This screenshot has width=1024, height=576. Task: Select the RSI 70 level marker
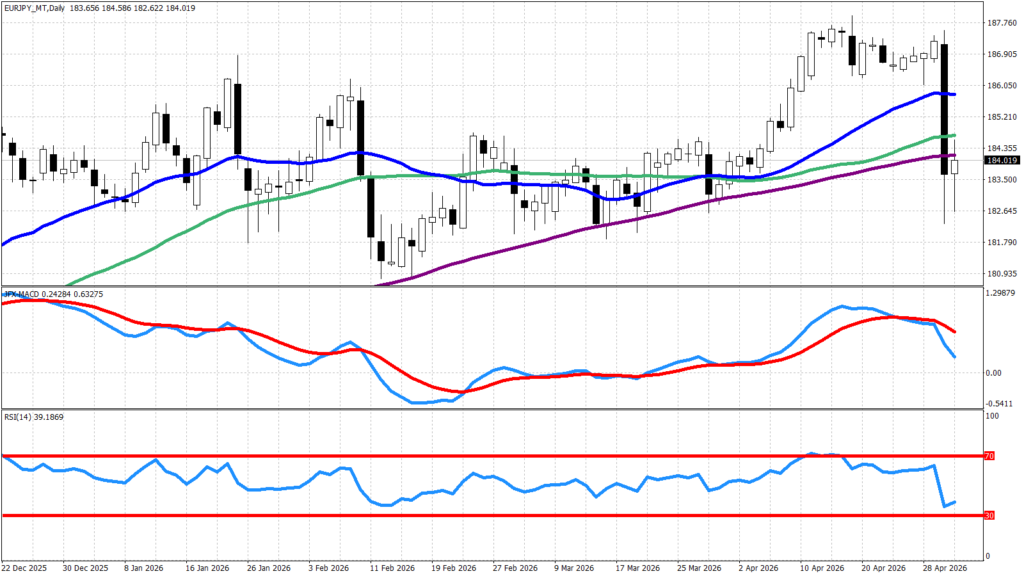coord(989,456)
